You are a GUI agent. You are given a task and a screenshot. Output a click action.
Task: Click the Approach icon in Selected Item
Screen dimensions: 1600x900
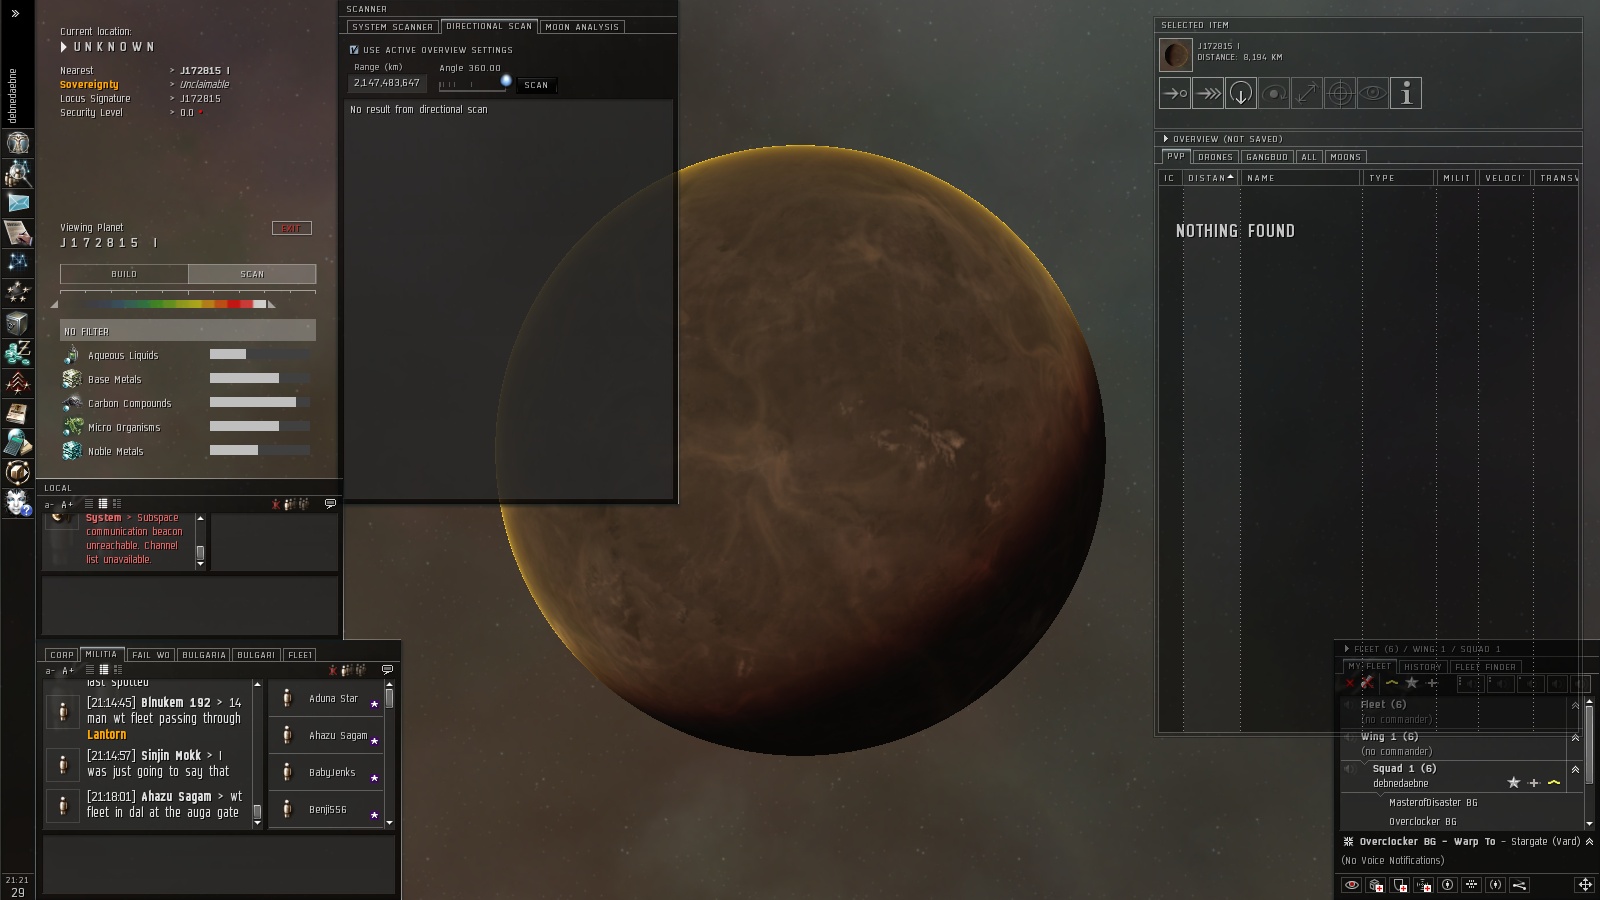1175,93
